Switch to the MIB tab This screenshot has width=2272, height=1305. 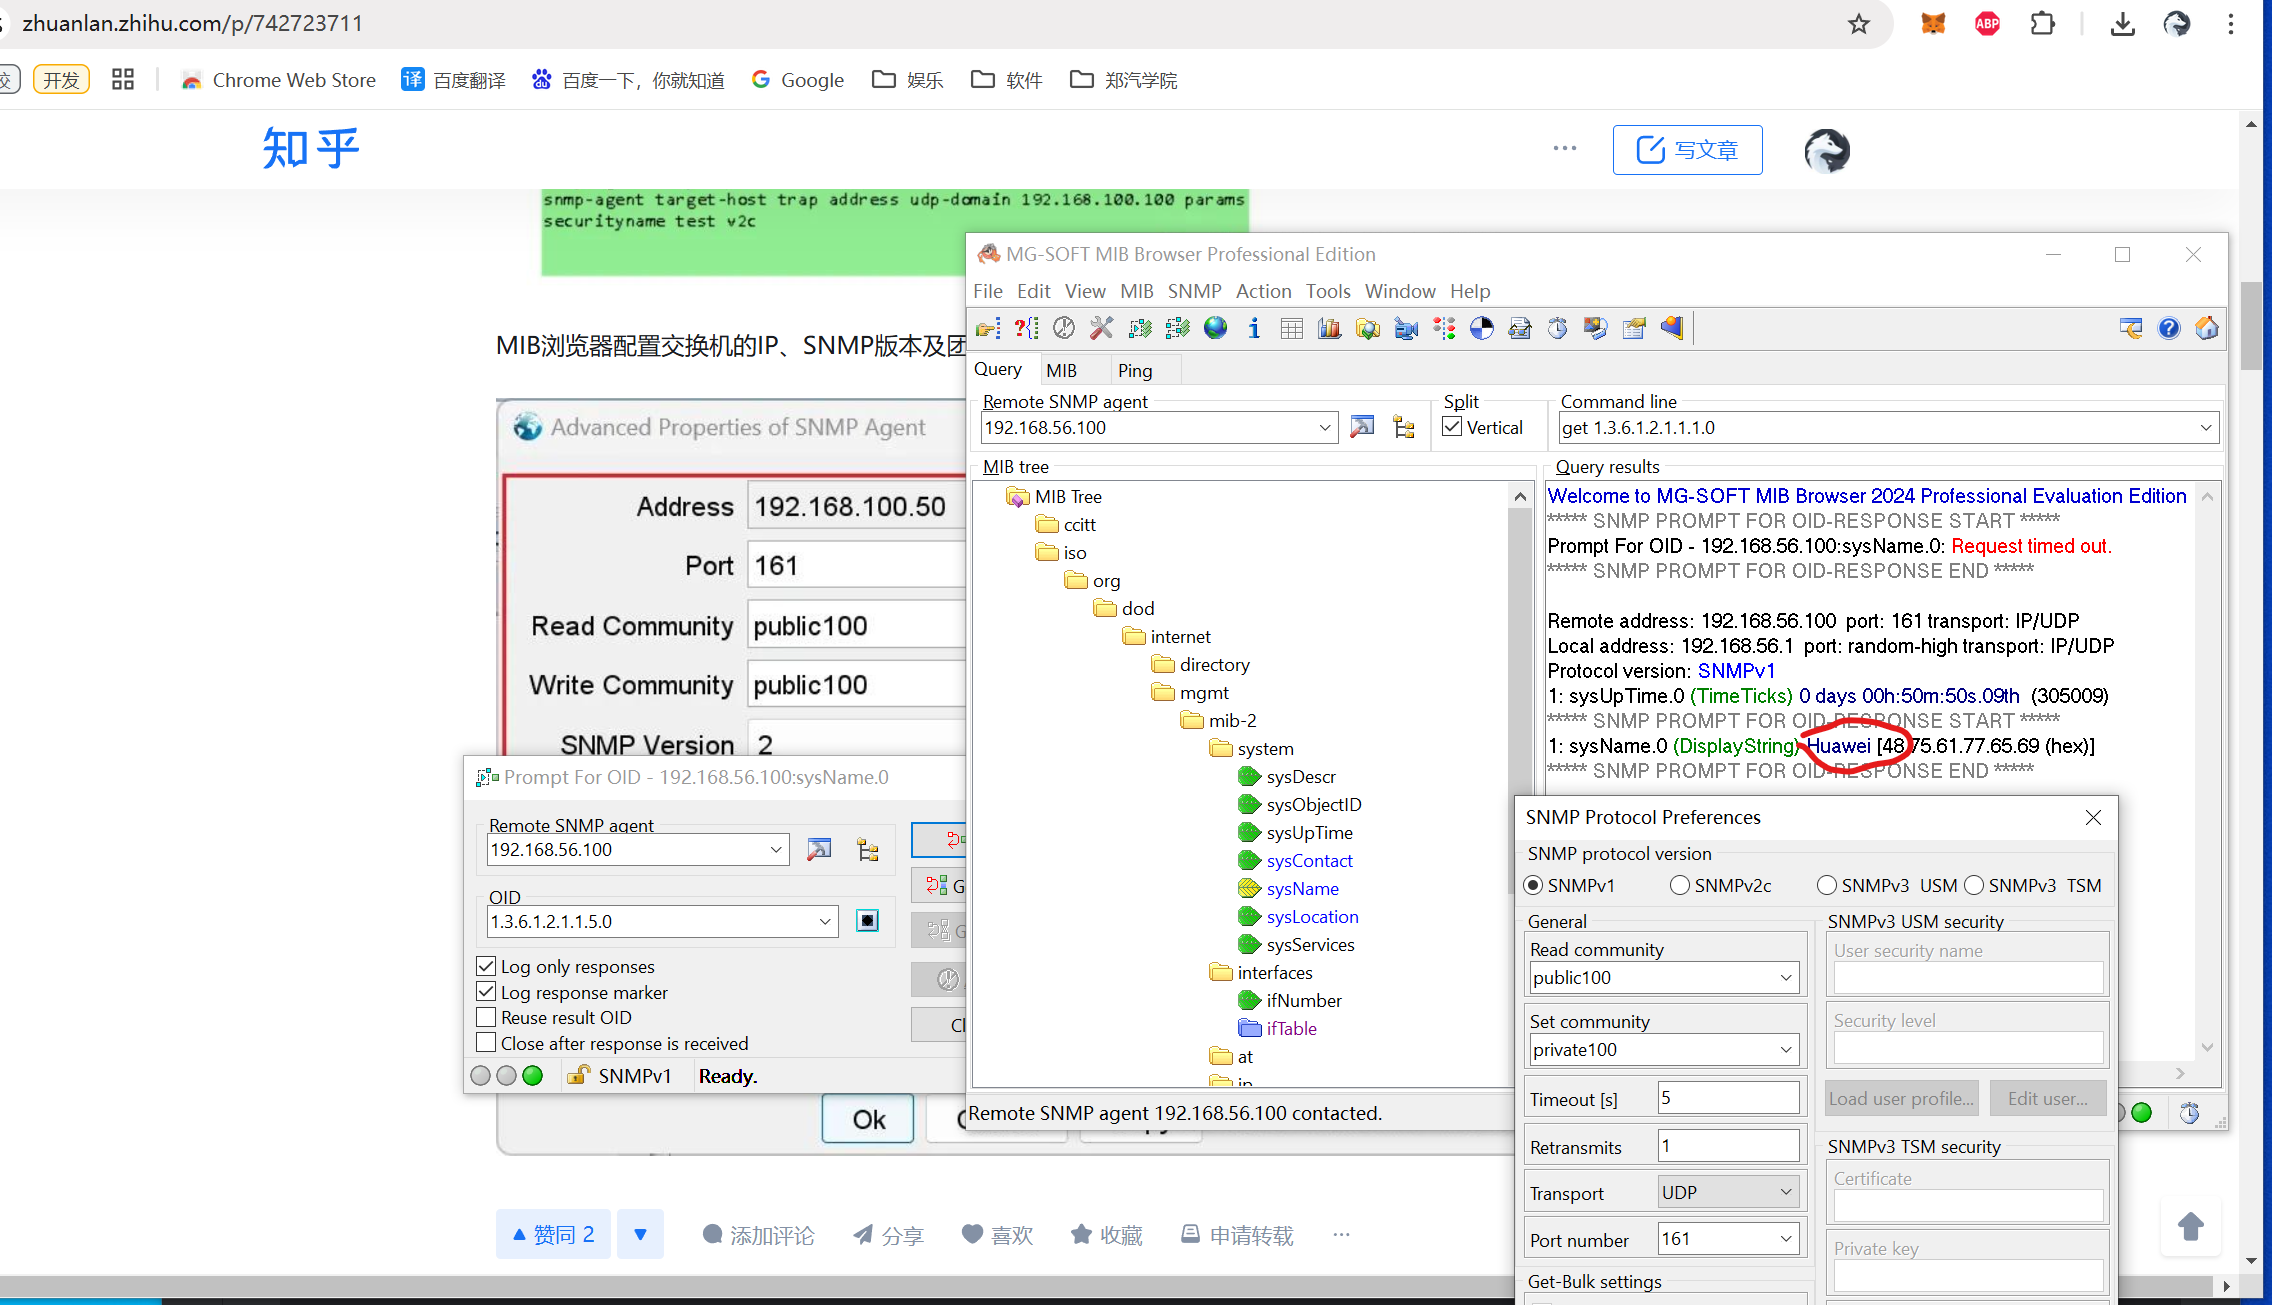click(x=1062, y=369)
